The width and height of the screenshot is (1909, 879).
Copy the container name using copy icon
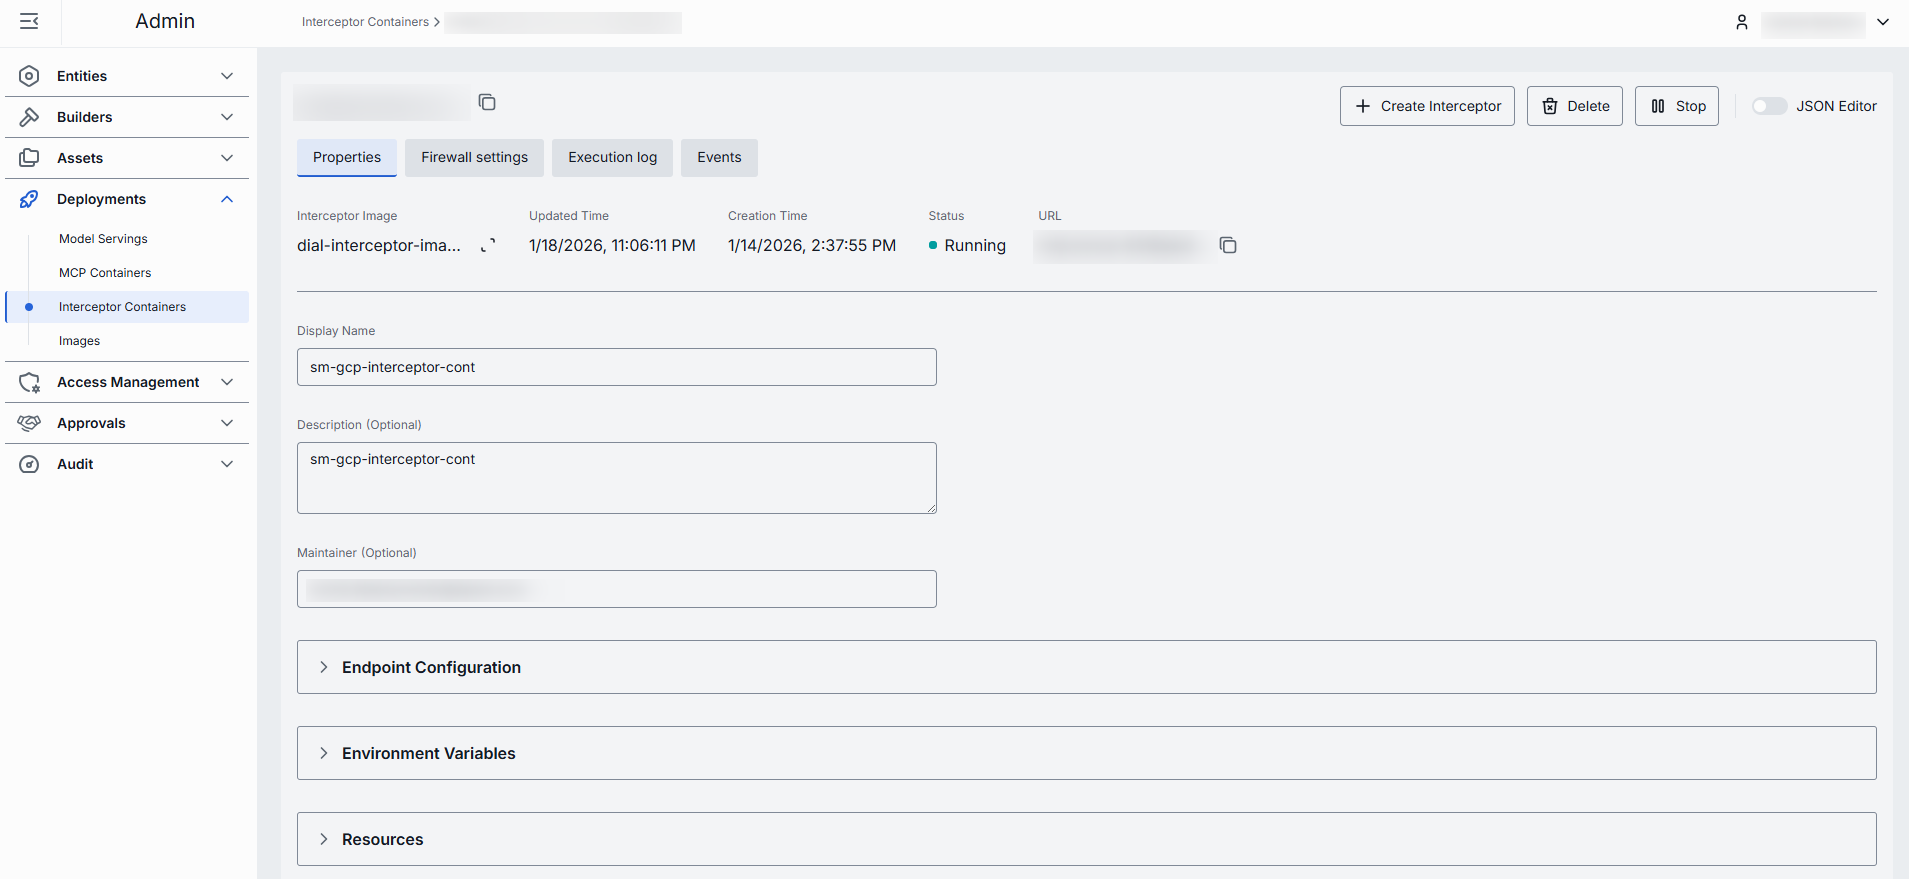[x=487, y=102]
